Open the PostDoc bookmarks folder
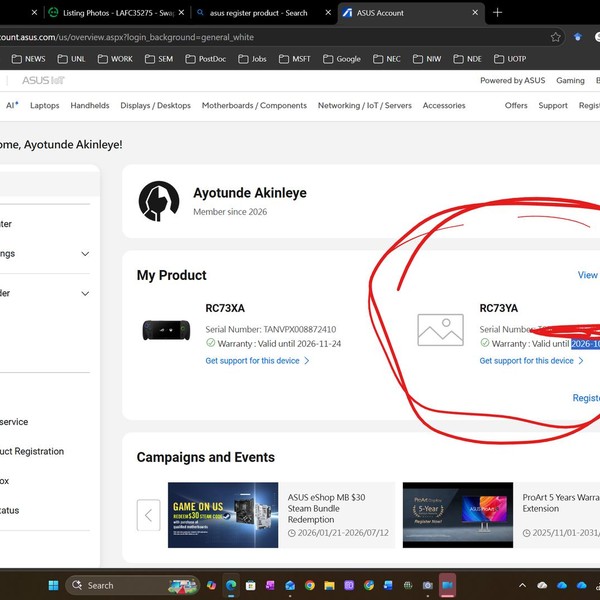The height and width of the screenshot is (600, 600). click(205, 59)
